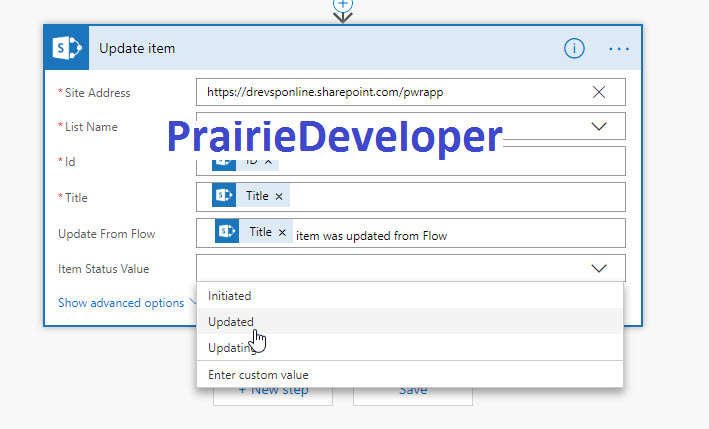Remove the Title token in the Title field

tap(279, 197)
